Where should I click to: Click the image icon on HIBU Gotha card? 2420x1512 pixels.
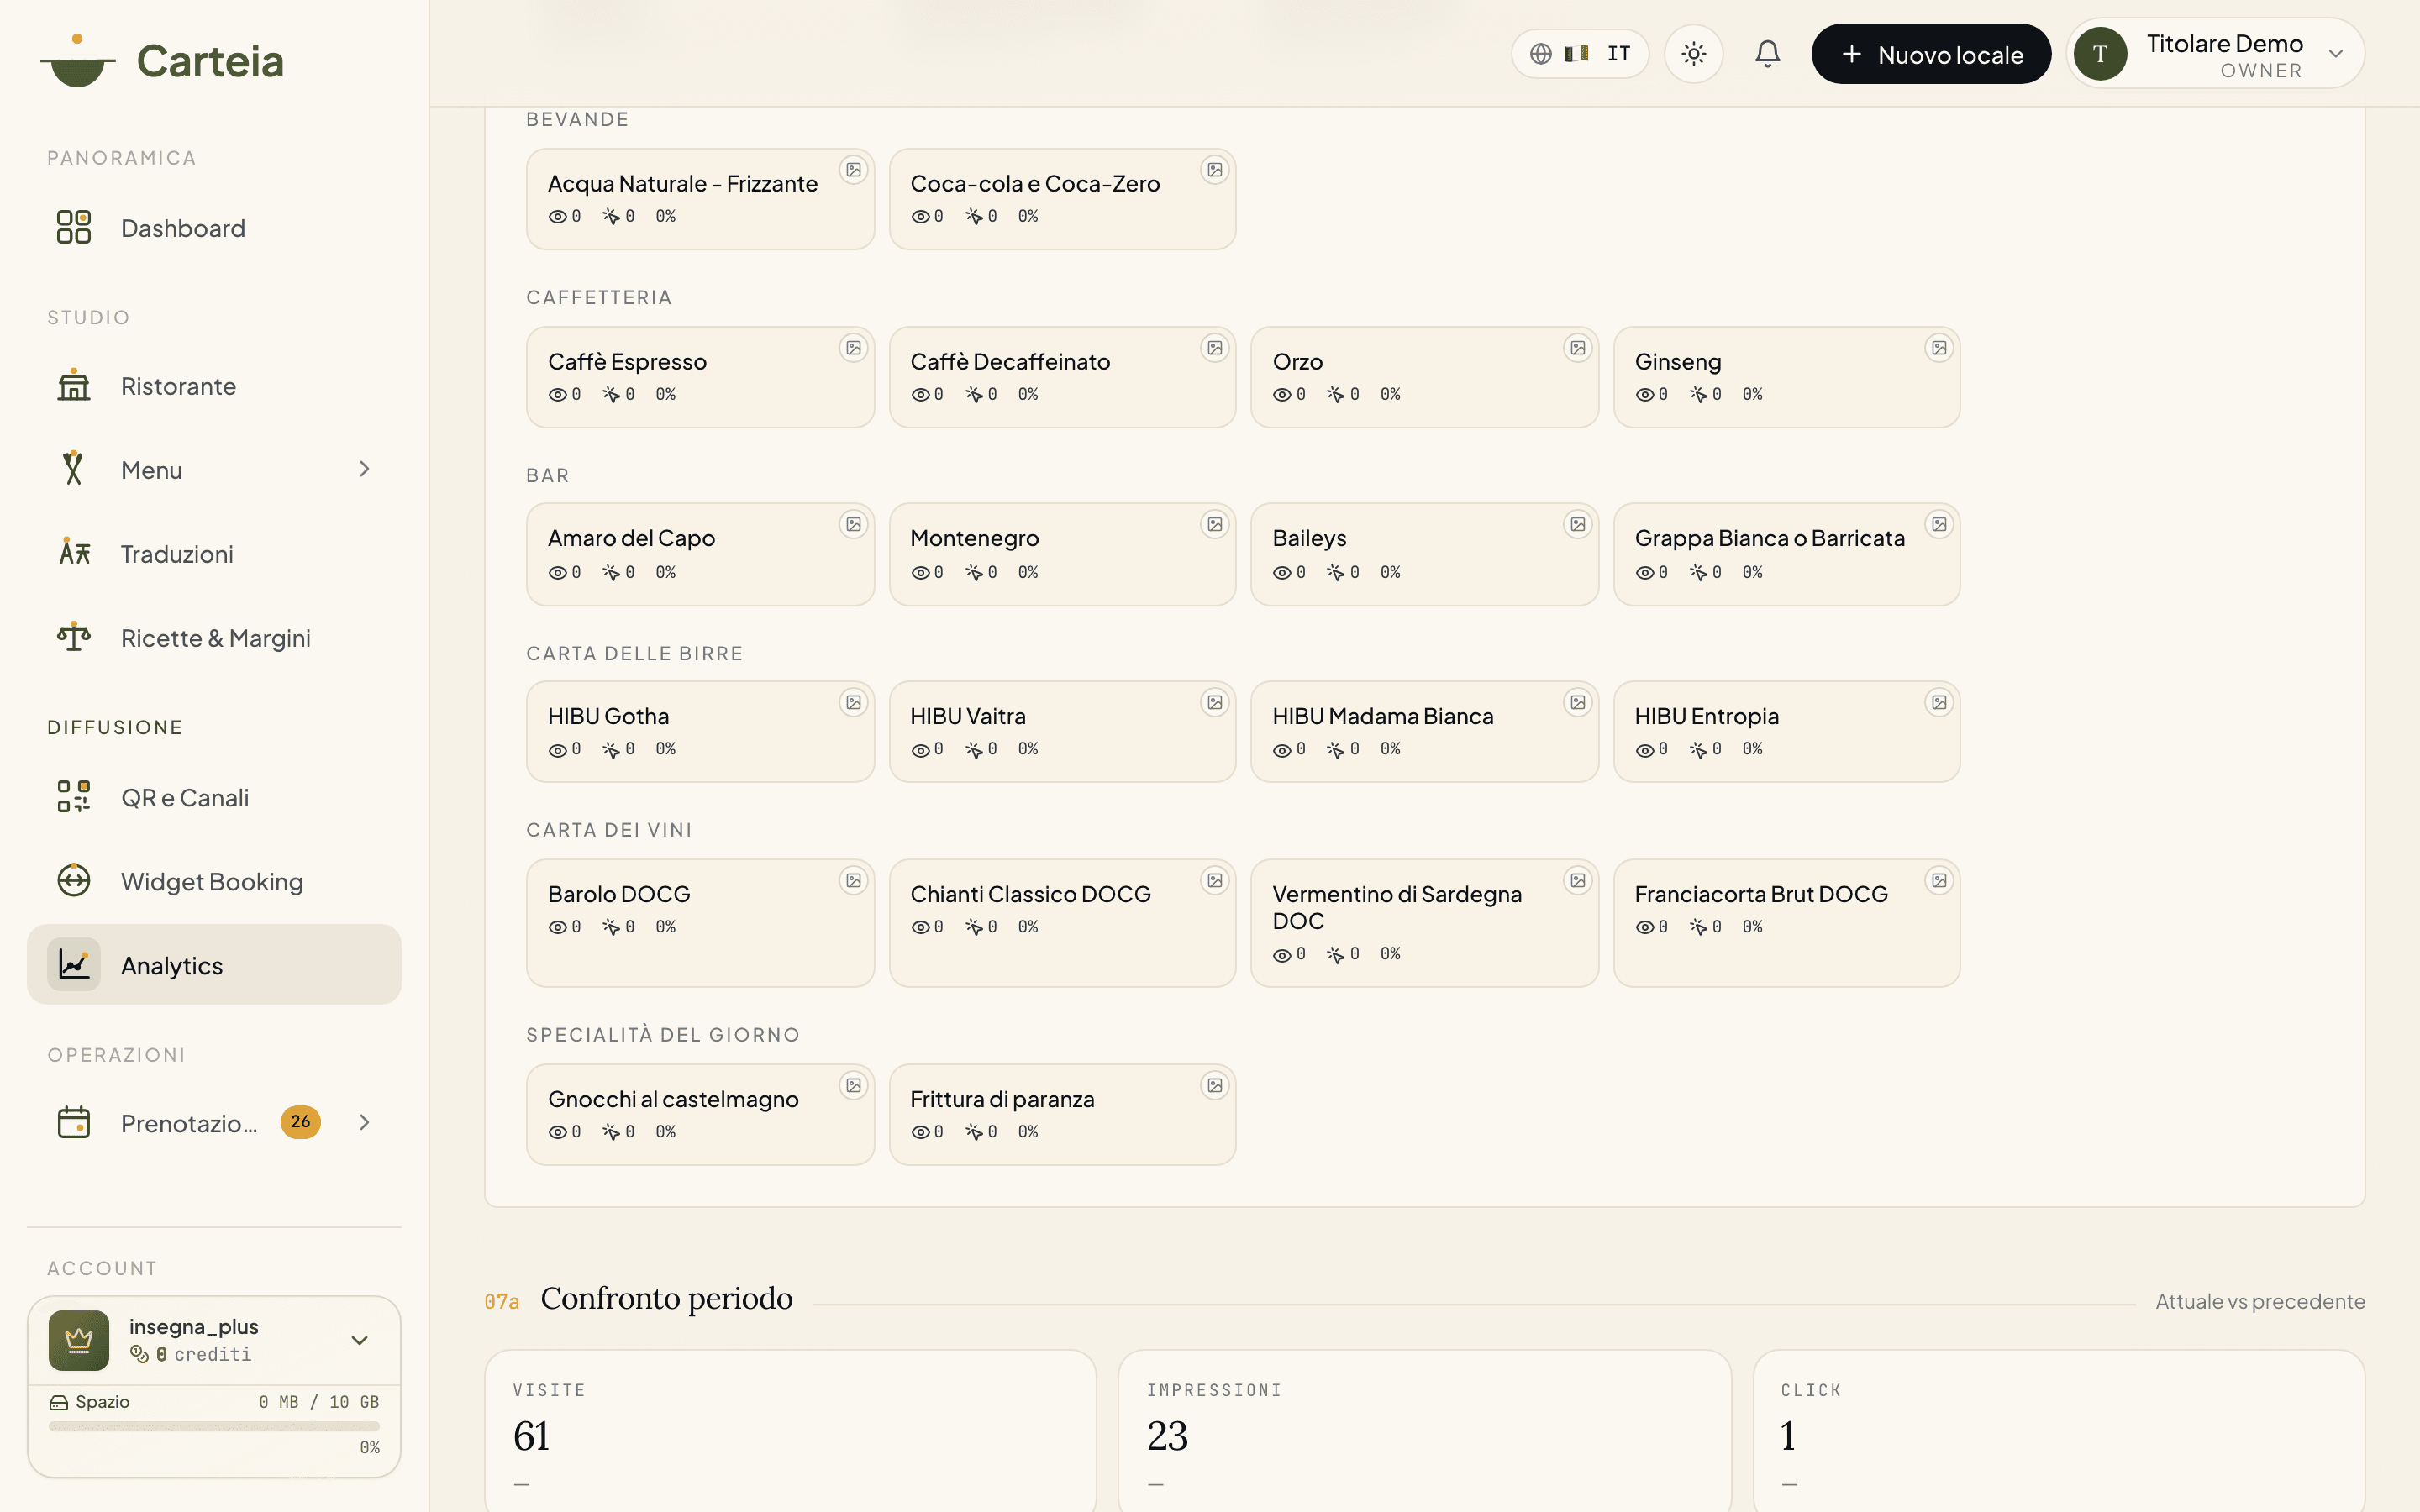pyautogui.click(x=853, y=703)
